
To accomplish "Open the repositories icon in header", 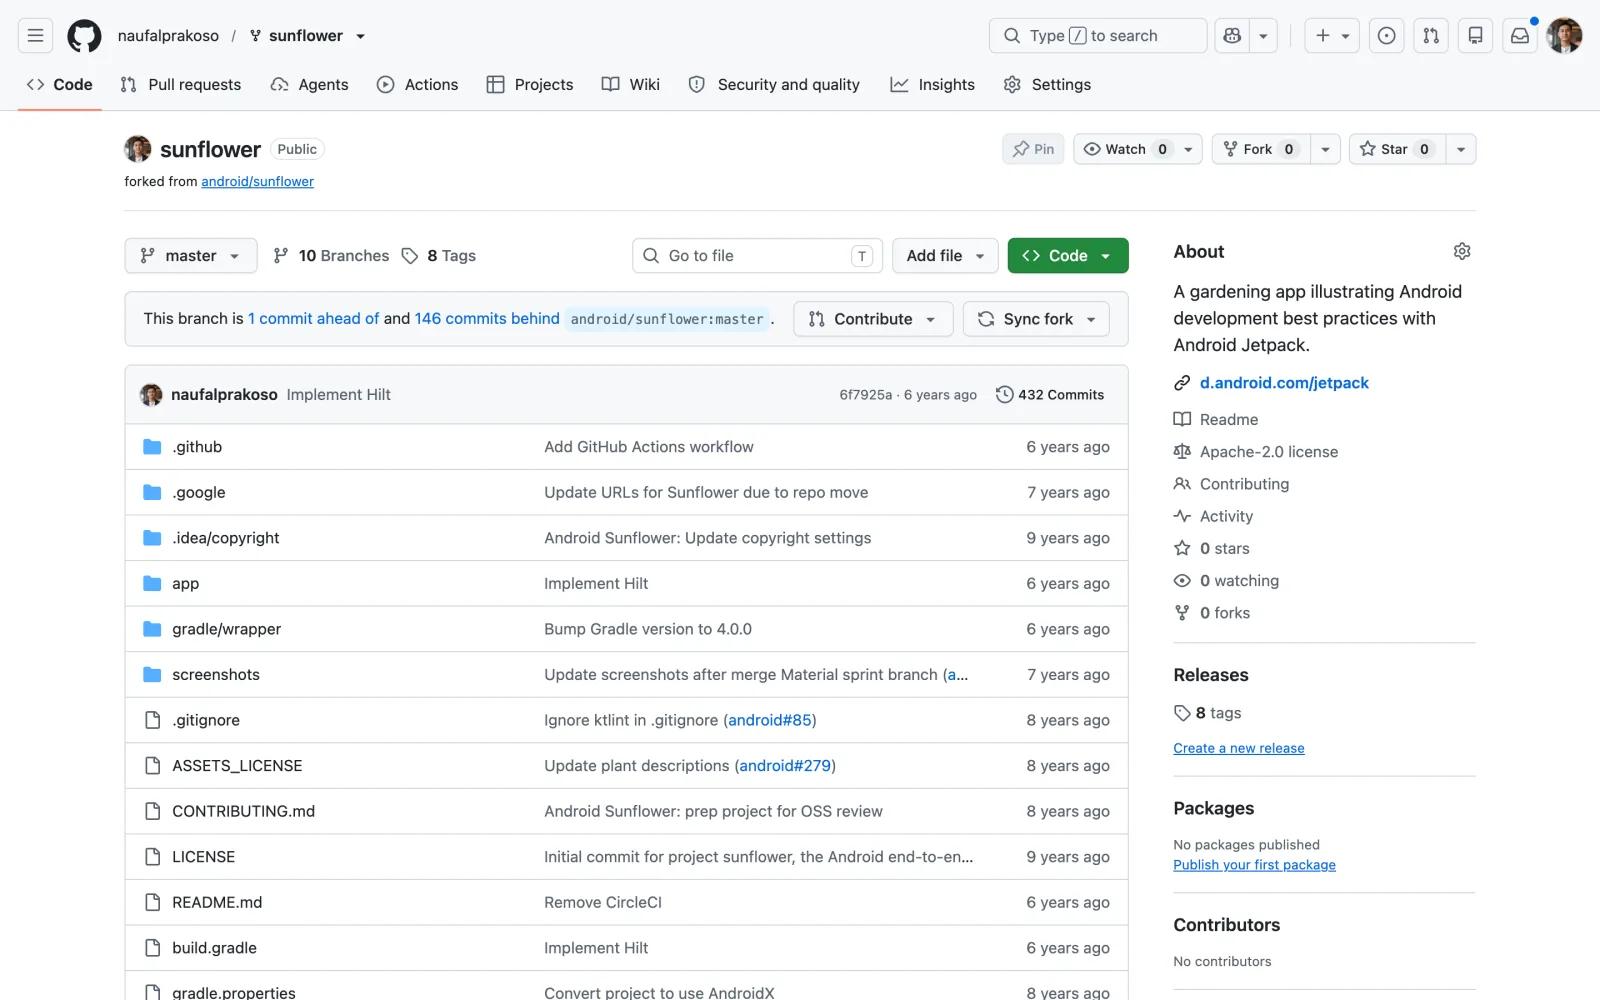I will pyautogui.click(x=1475, y=36).
